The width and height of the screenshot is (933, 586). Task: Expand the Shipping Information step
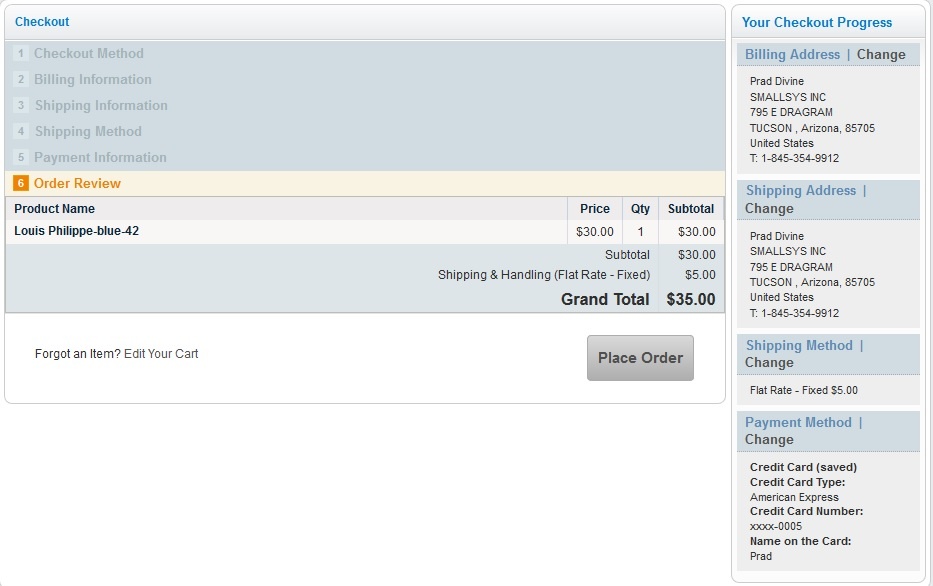click(x=101, y=106)
